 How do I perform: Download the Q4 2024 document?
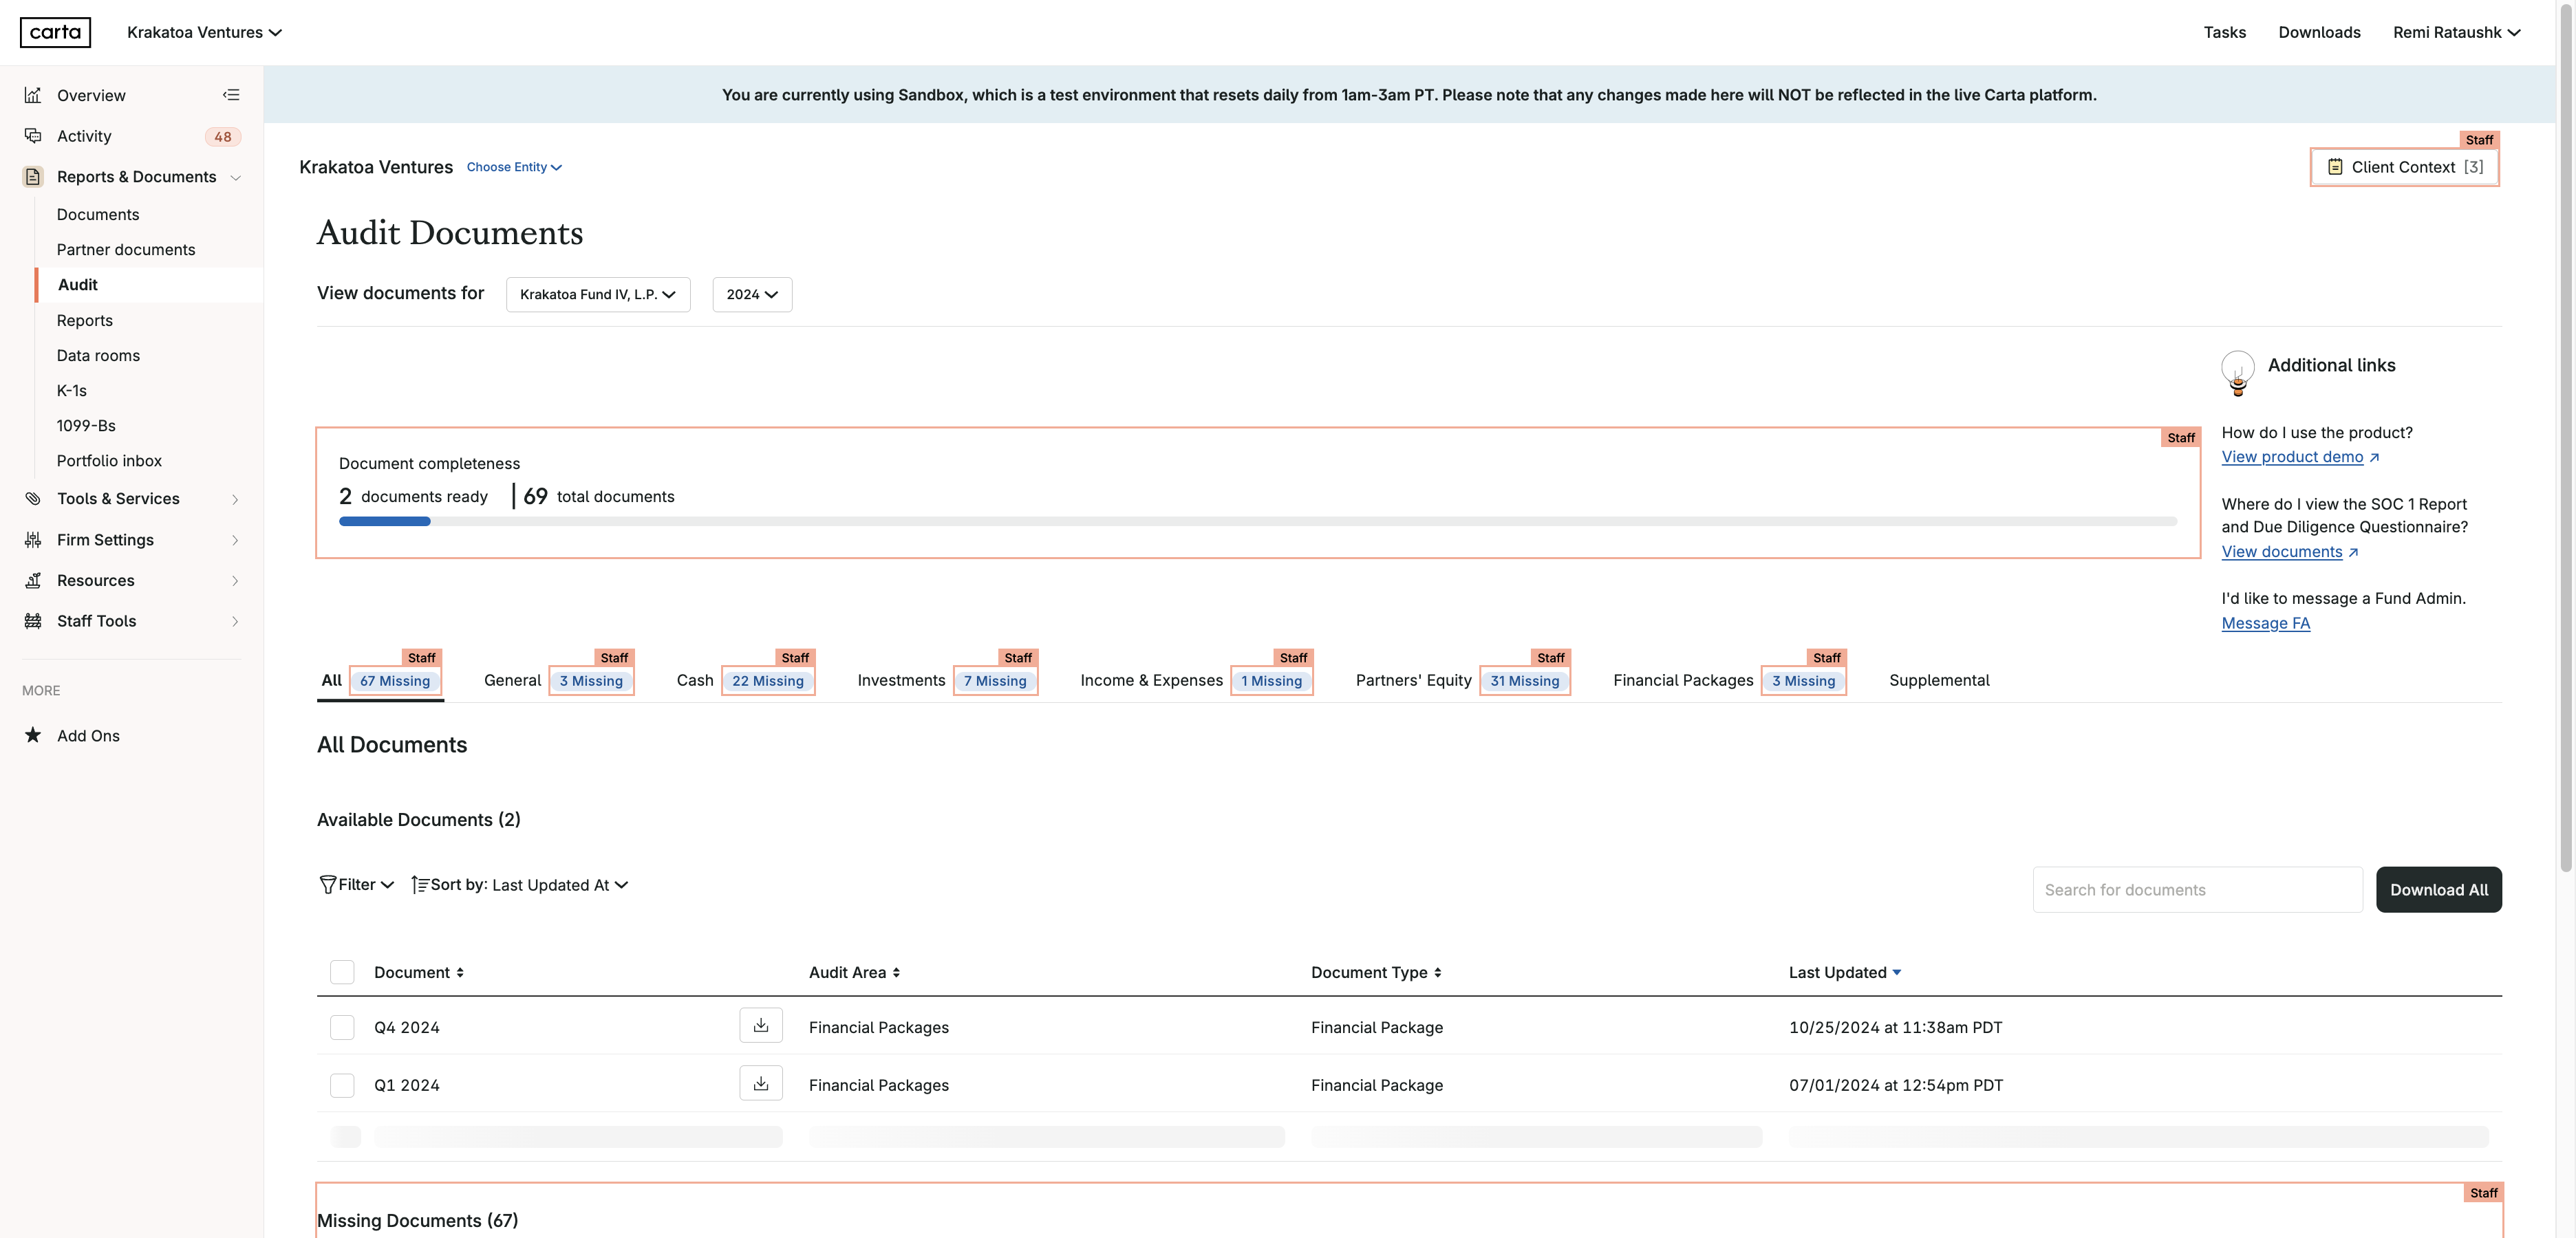click(761, 1025)
